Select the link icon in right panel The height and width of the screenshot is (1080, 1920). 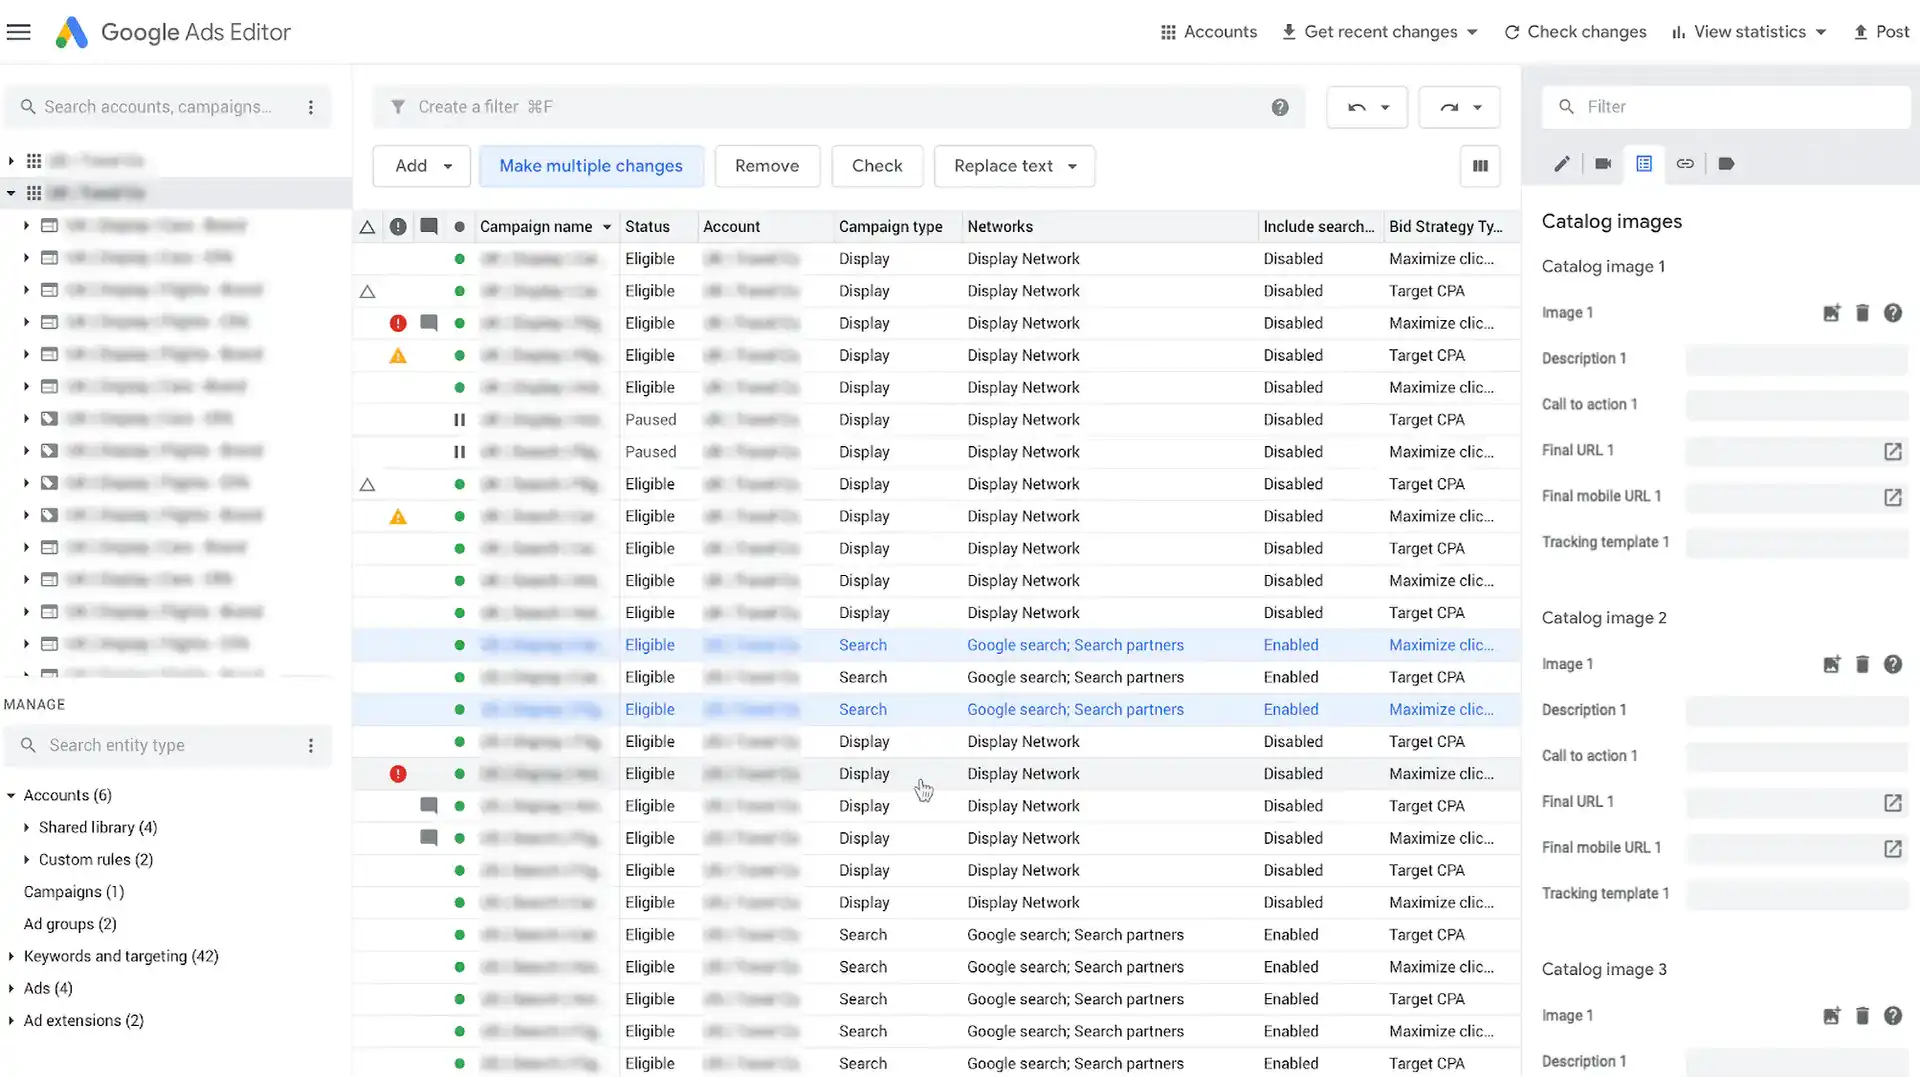pos(1685,164)
